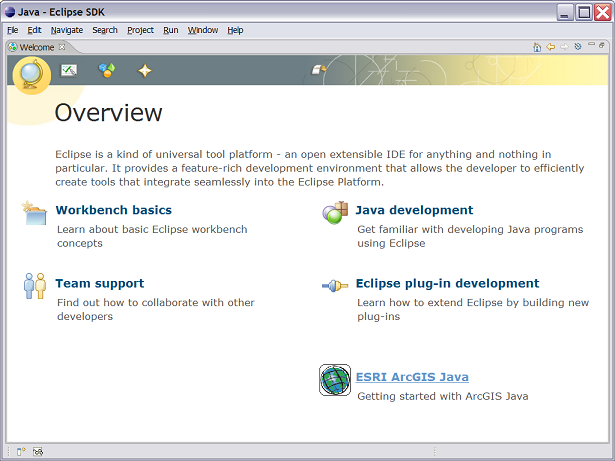615x461 pixels.
Task: Close the Welcome tab with its X
Action: click(x=62, y=47)
